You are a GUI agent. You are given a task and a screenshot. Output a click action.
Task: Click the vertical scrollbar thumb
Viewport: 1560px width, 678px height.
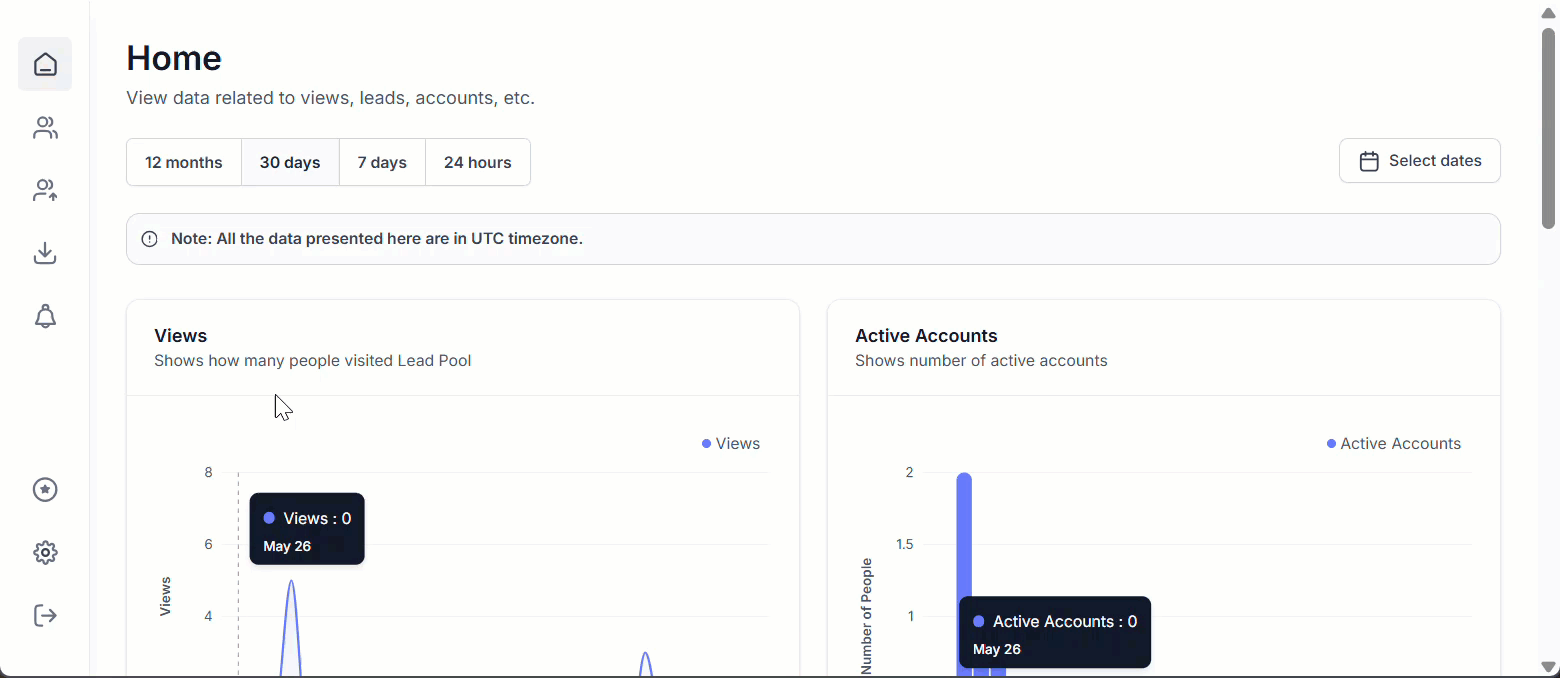pos(1548,128)
